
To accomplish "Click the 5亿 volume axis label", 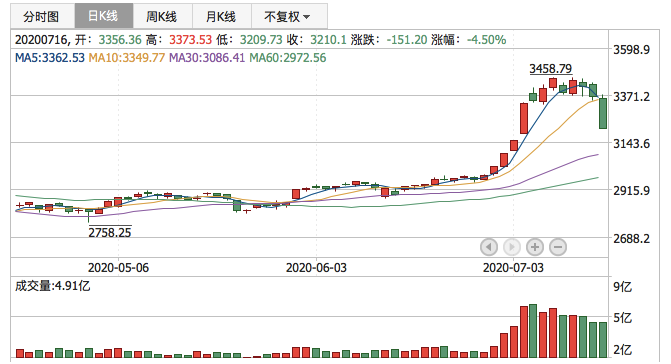I will pyautogui.click(x=623, y=318).
